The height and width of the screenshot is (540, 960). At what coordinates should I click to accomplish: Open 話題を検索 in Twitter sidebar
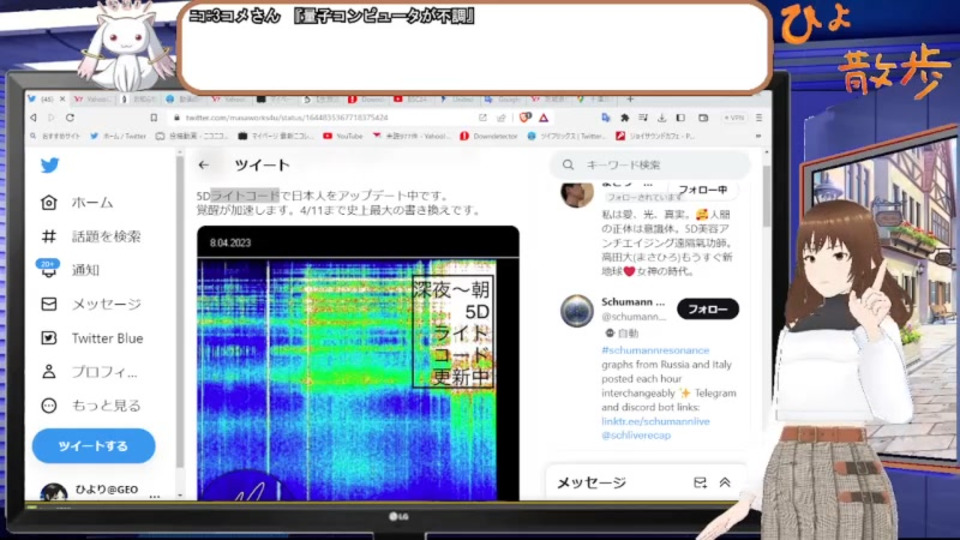(x=91, y=236)
